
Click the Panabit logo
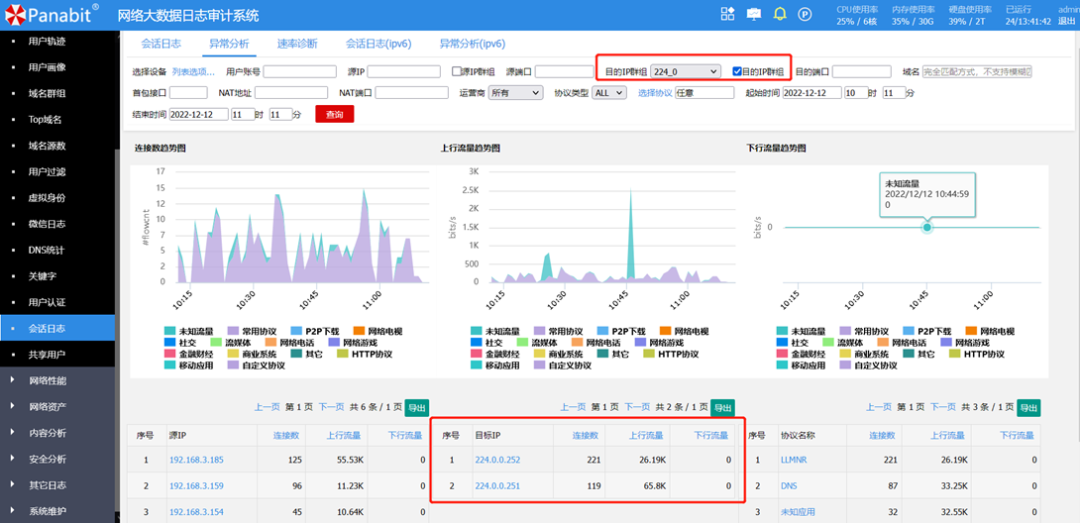click(52, 12)
